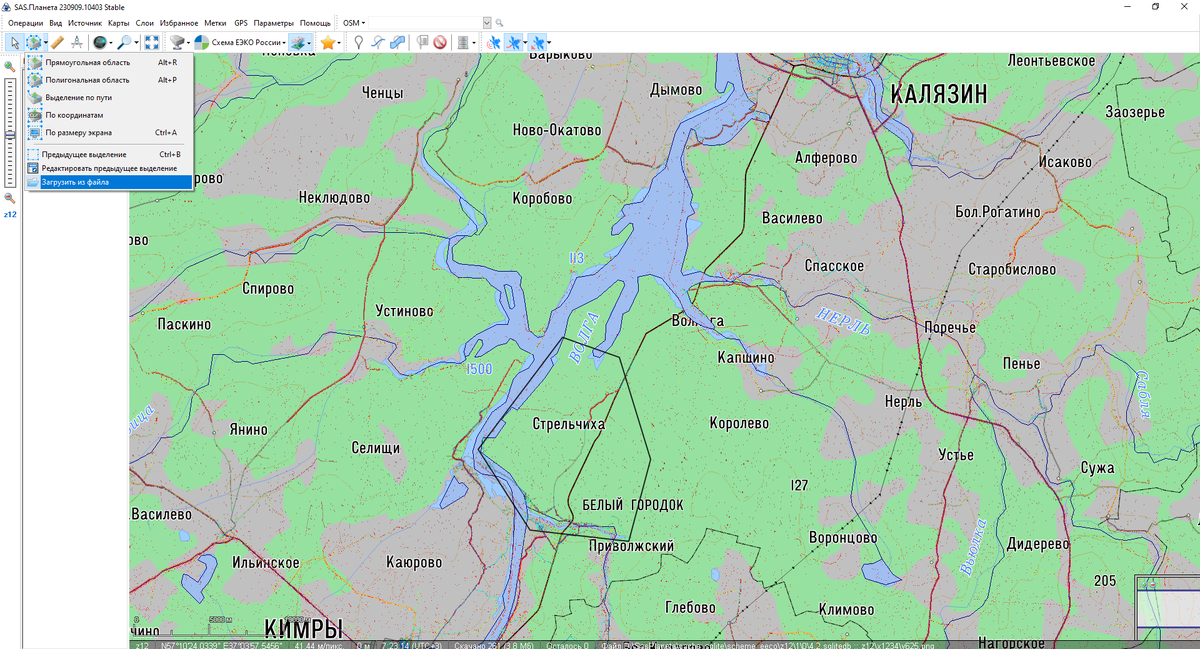The width and height of the screenshot is (1200, 649).
Task: Open the Схема ЕЭКО России map dropdown
Action: click(240, 42)
